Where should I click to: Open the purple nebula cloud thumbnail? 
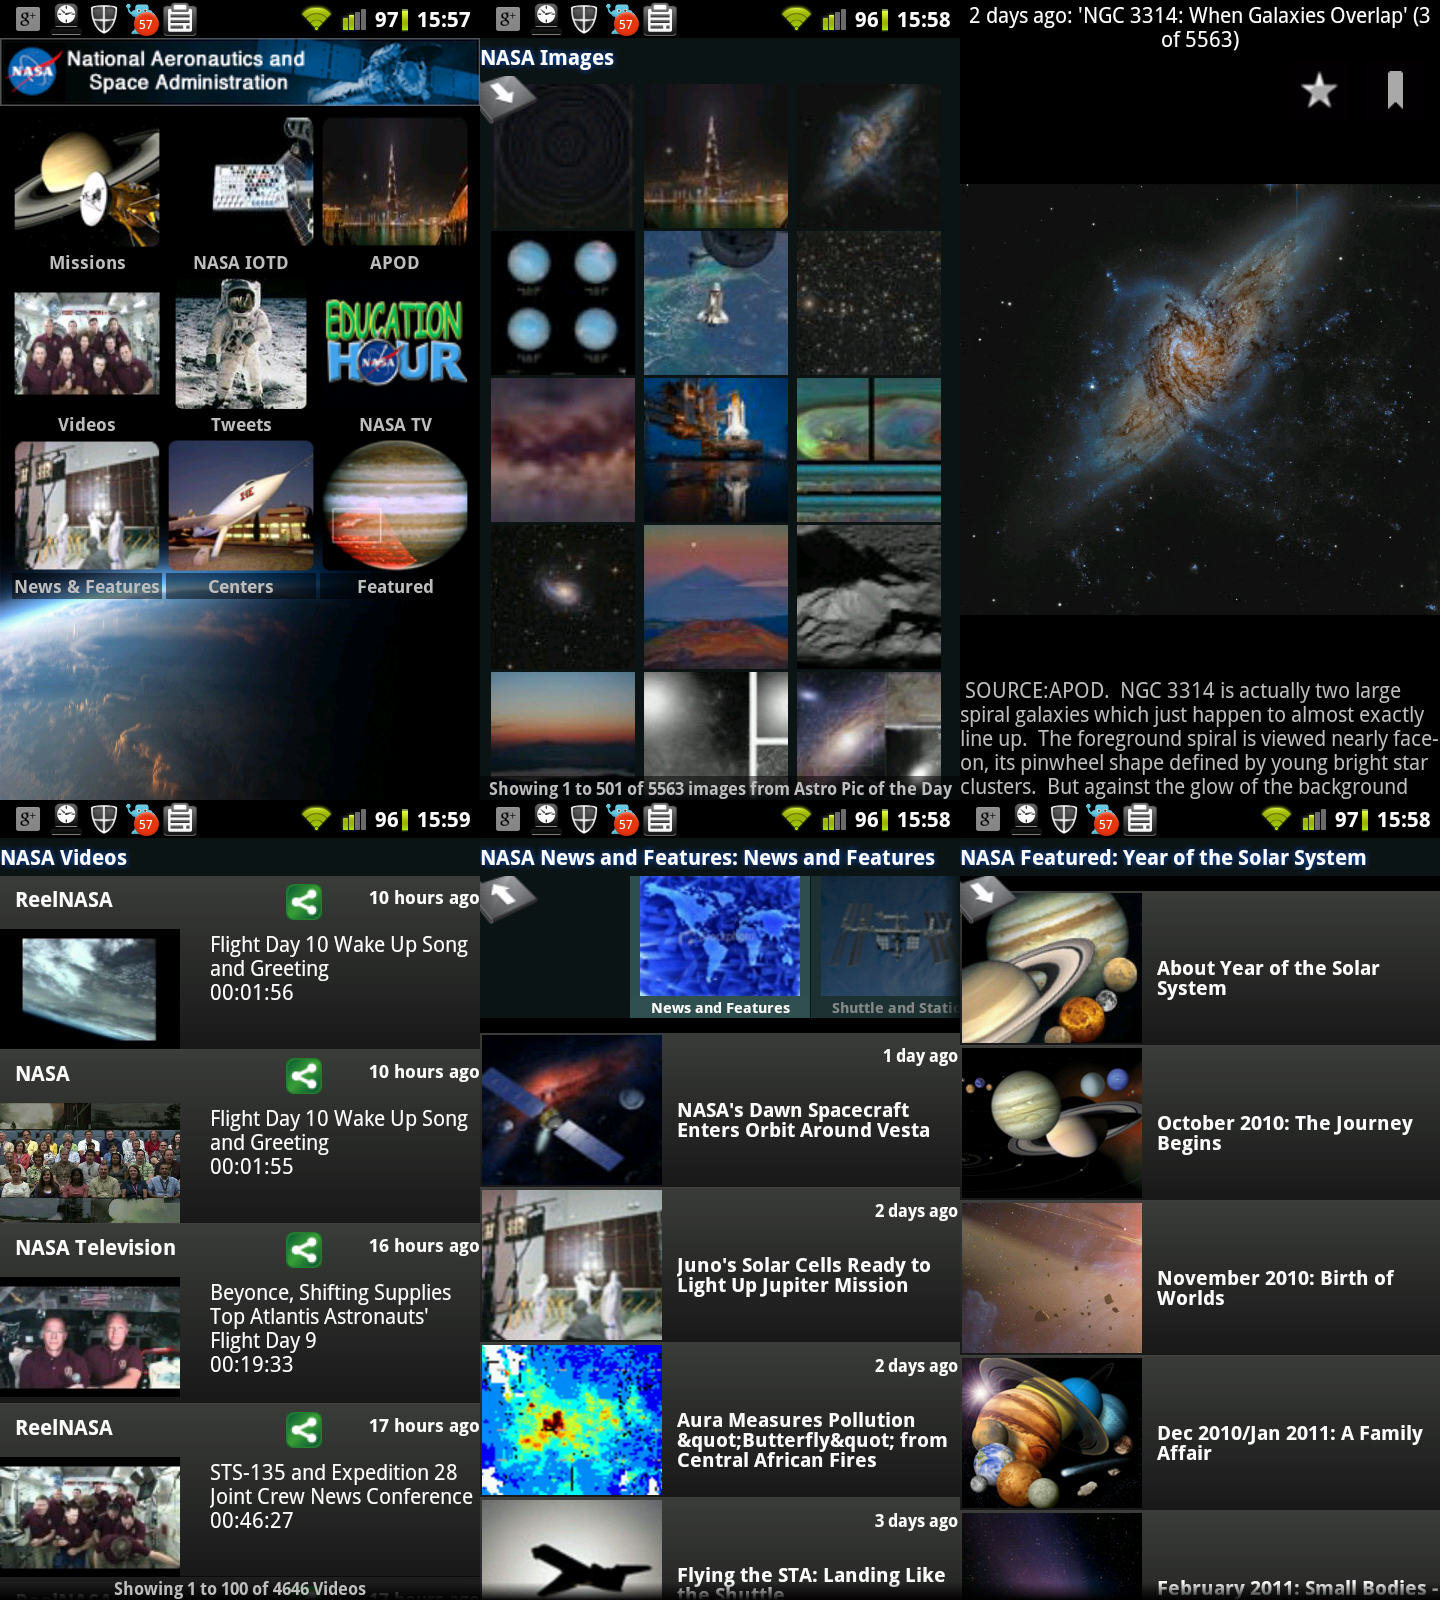(563, 450)
